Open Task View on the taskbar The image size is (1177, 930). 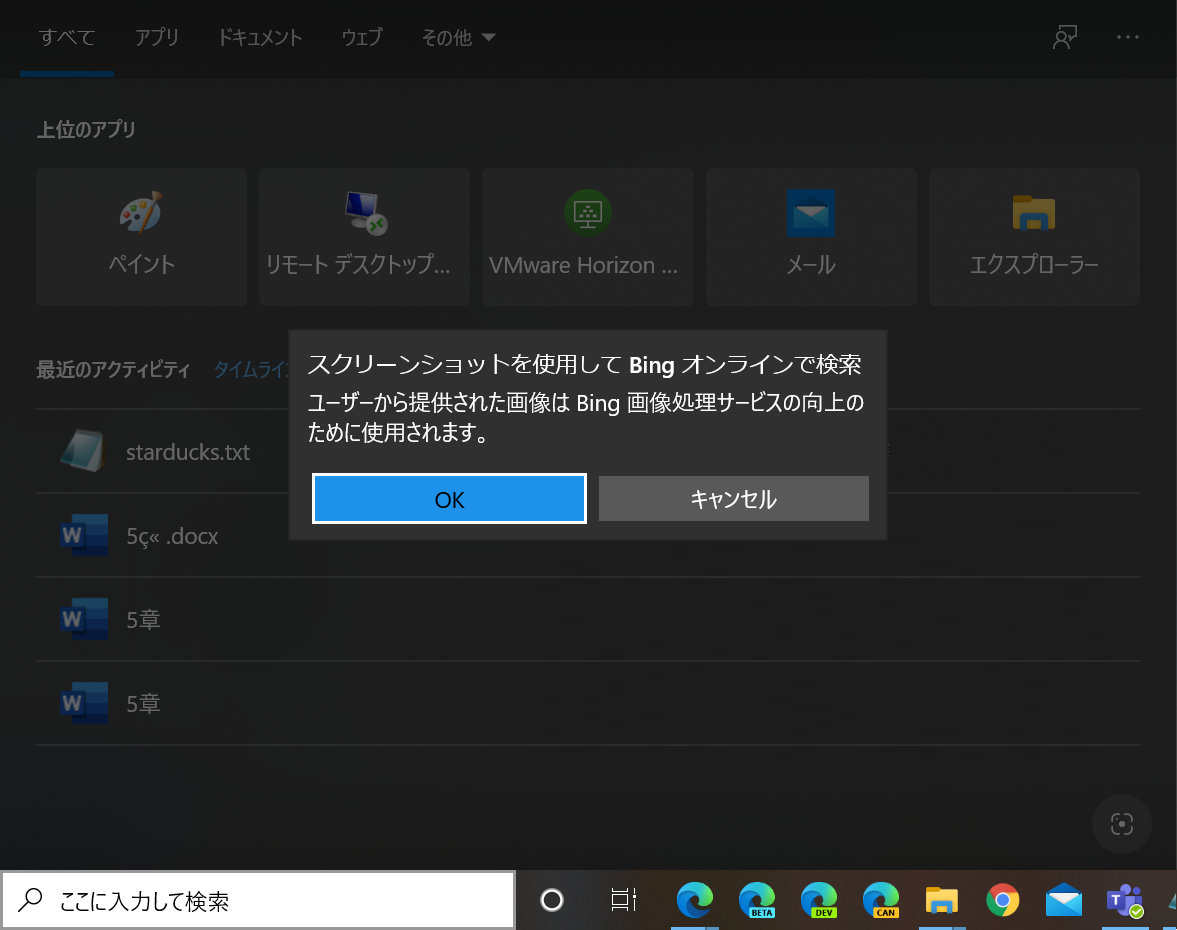(x=623, y=899)
